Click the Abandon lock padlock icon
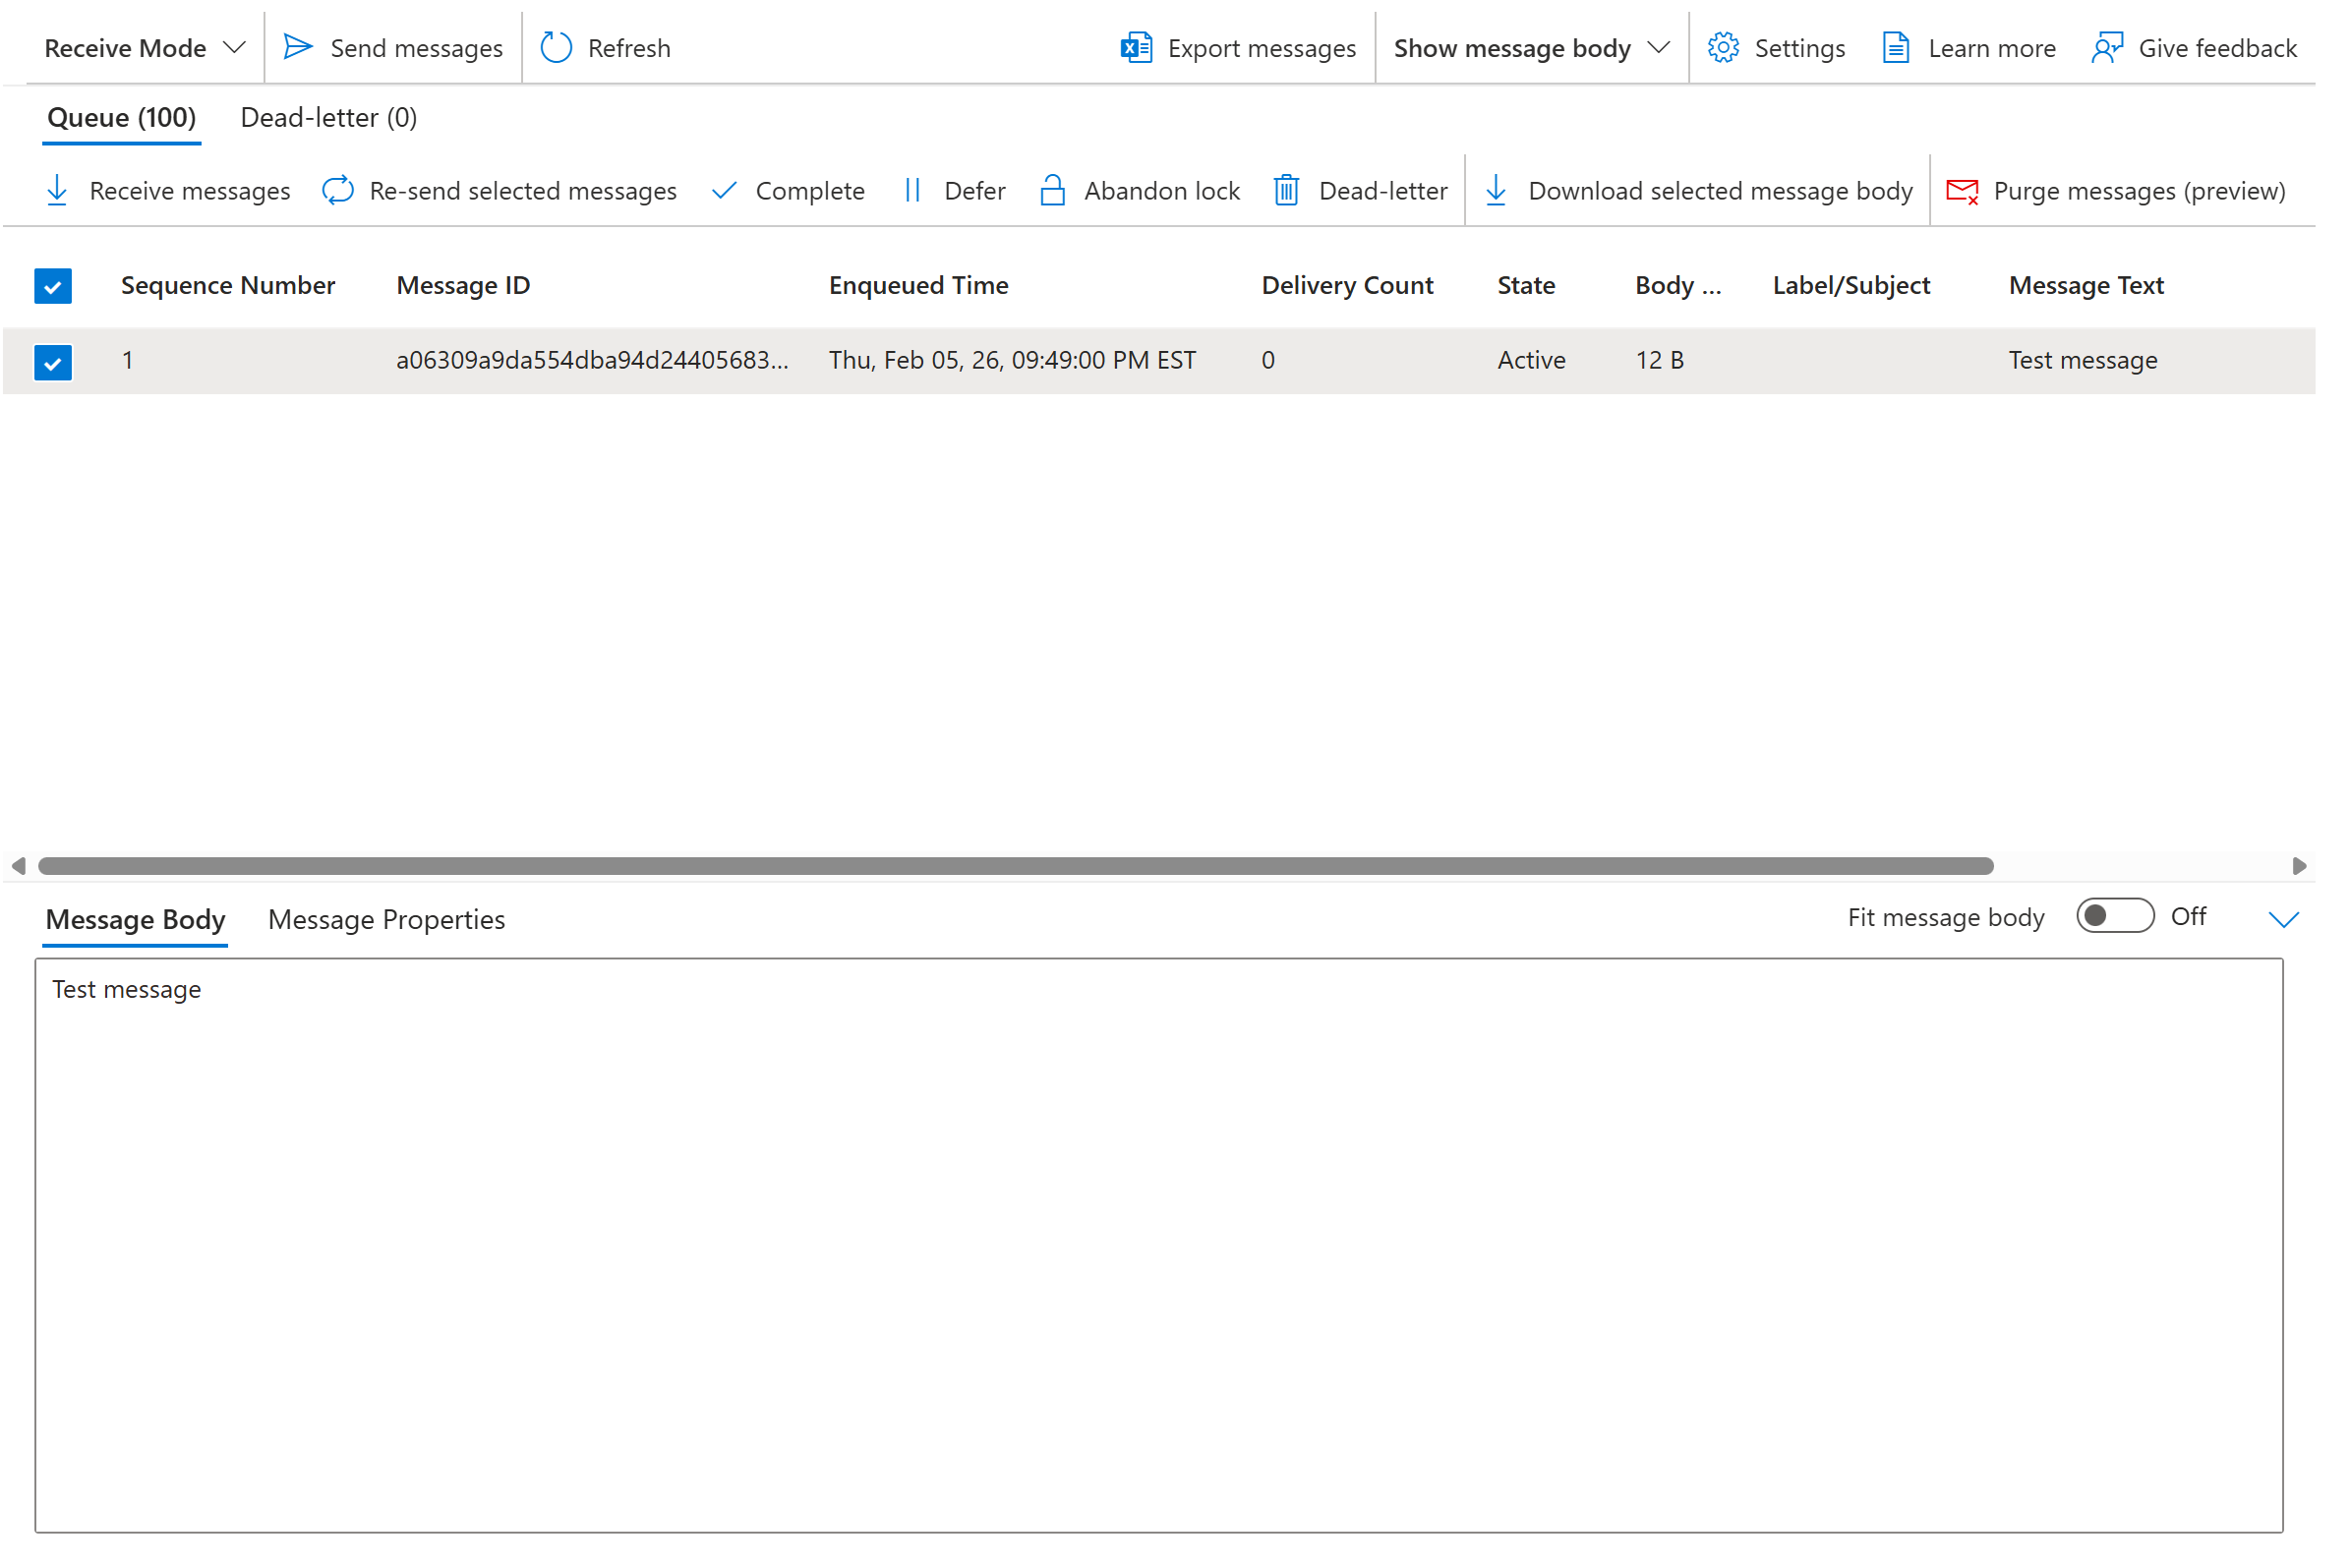Screen dimensions: 2350x1568 (1053, 191)
